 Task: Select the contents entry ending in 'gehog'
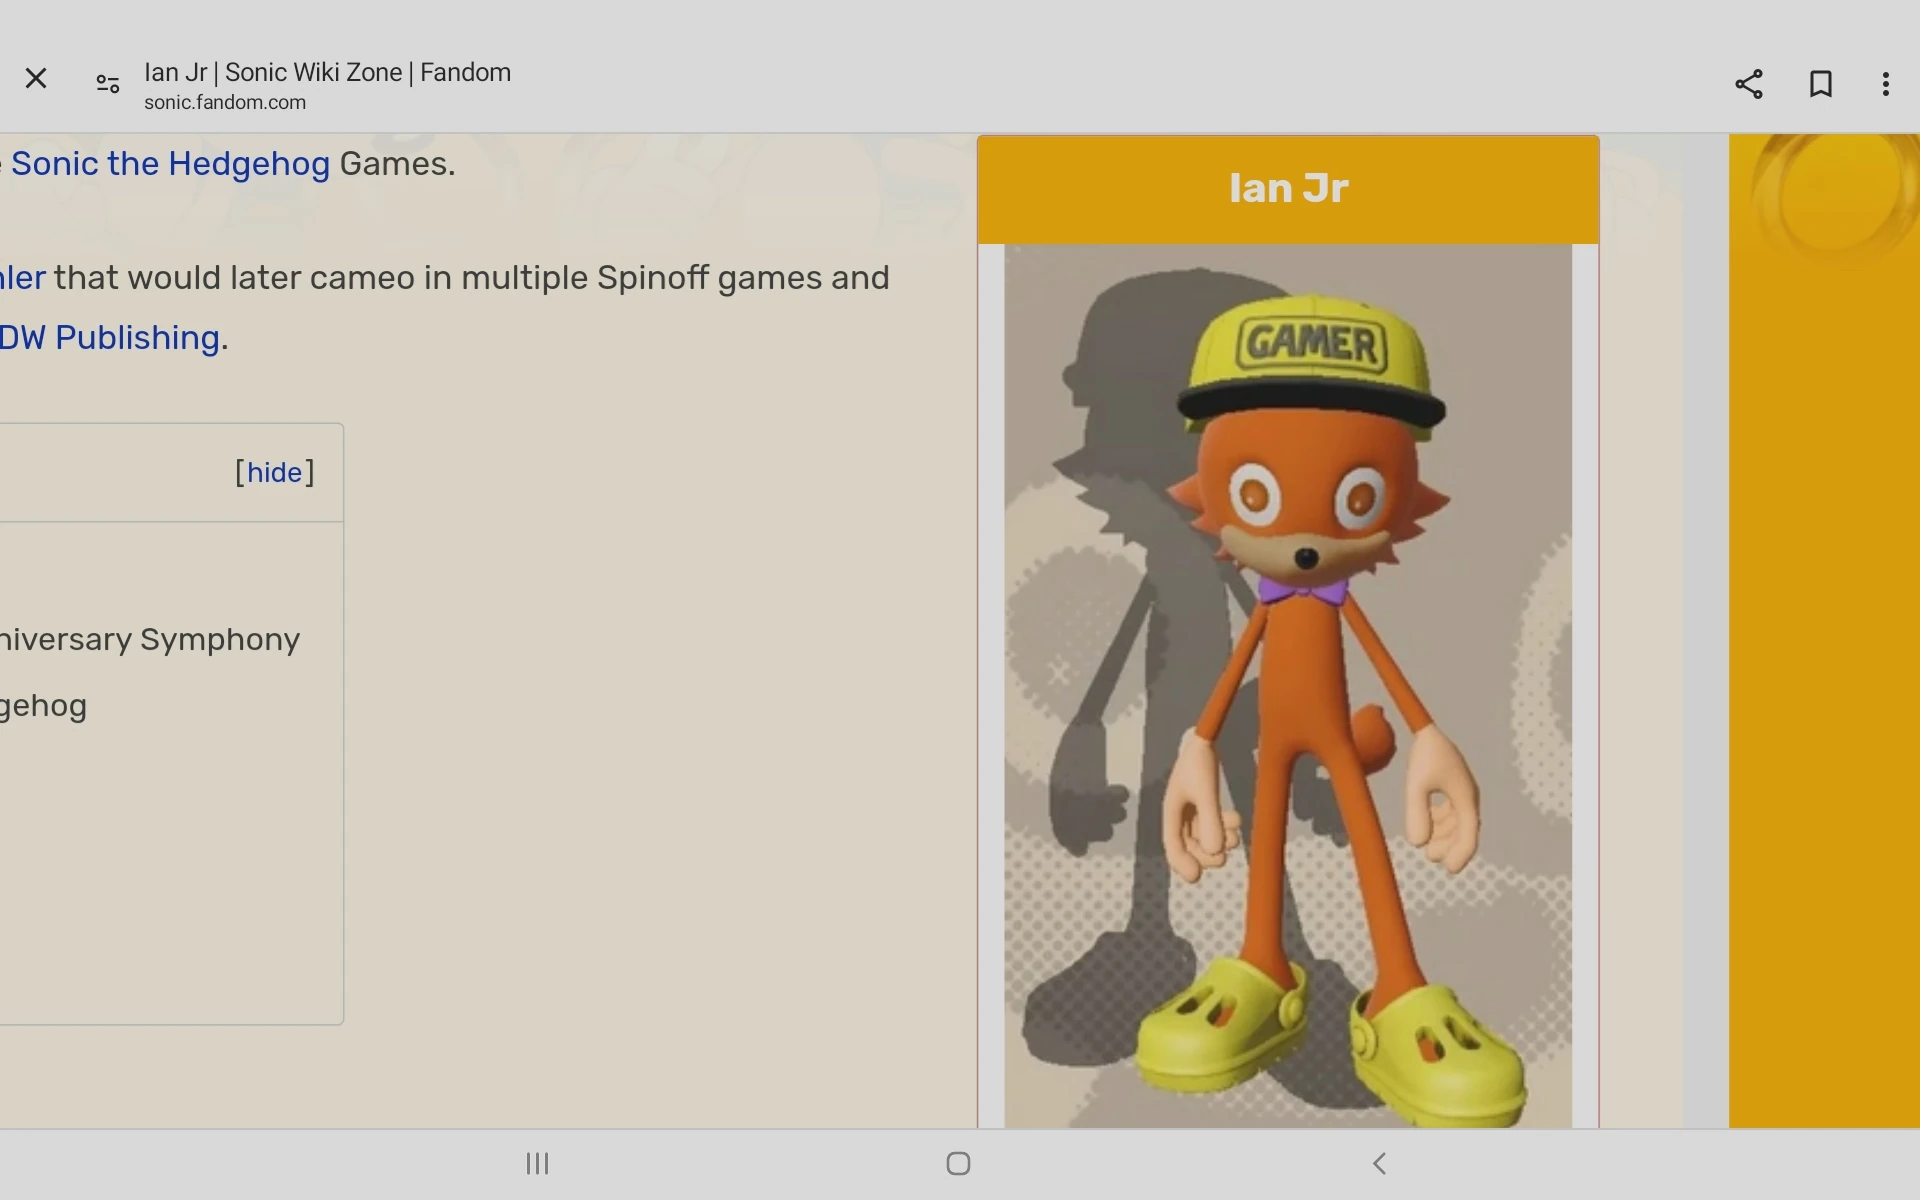(43, 706)
